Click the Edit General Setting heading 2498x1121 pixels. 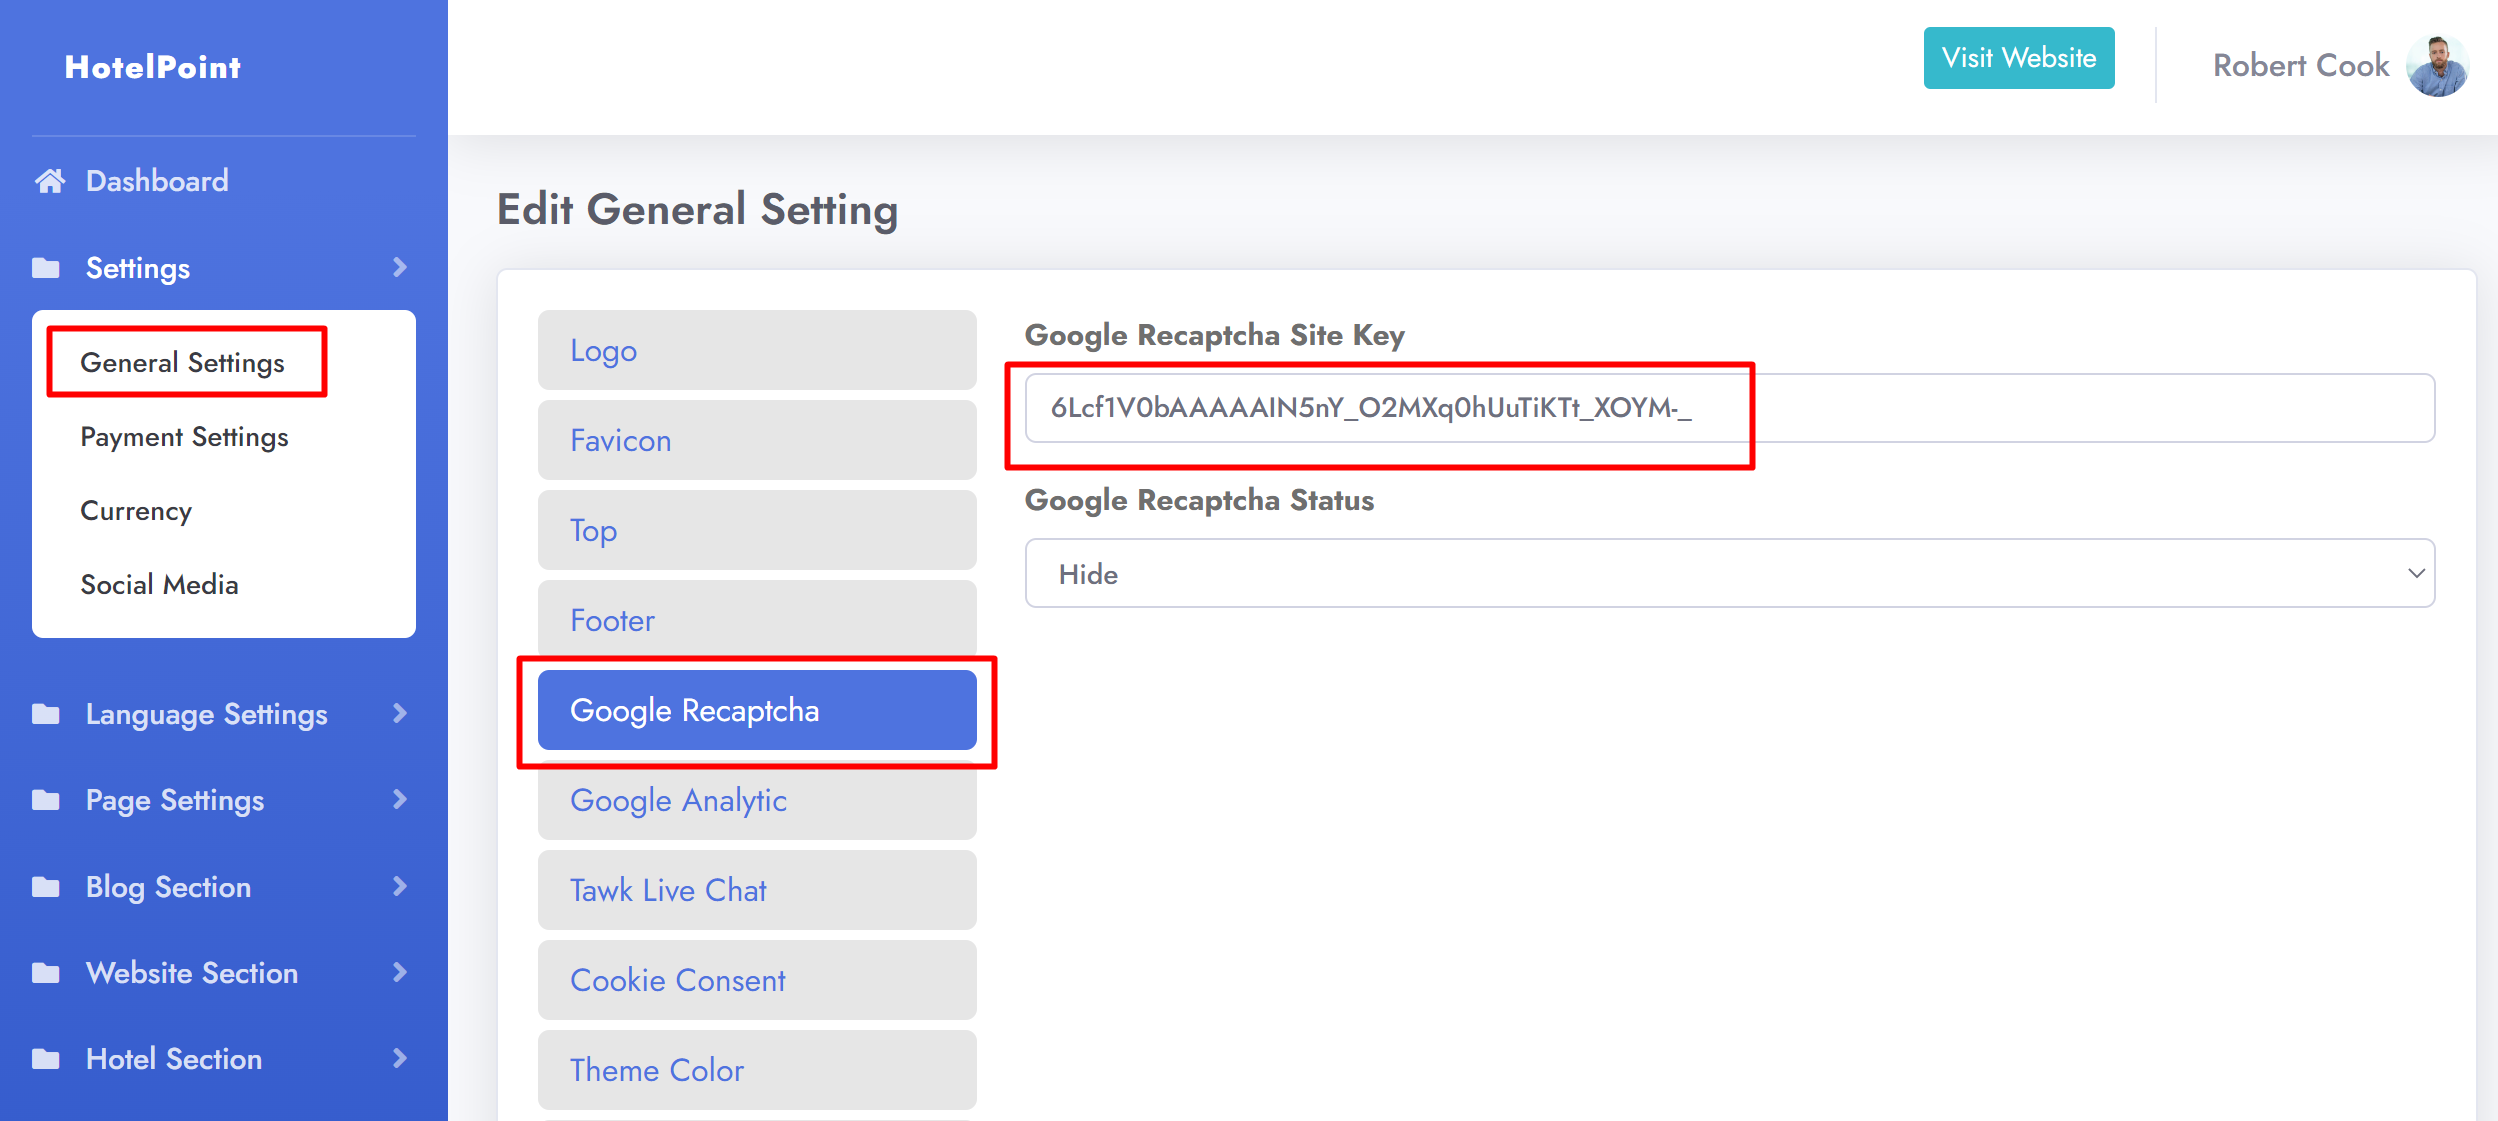point(698,210)
